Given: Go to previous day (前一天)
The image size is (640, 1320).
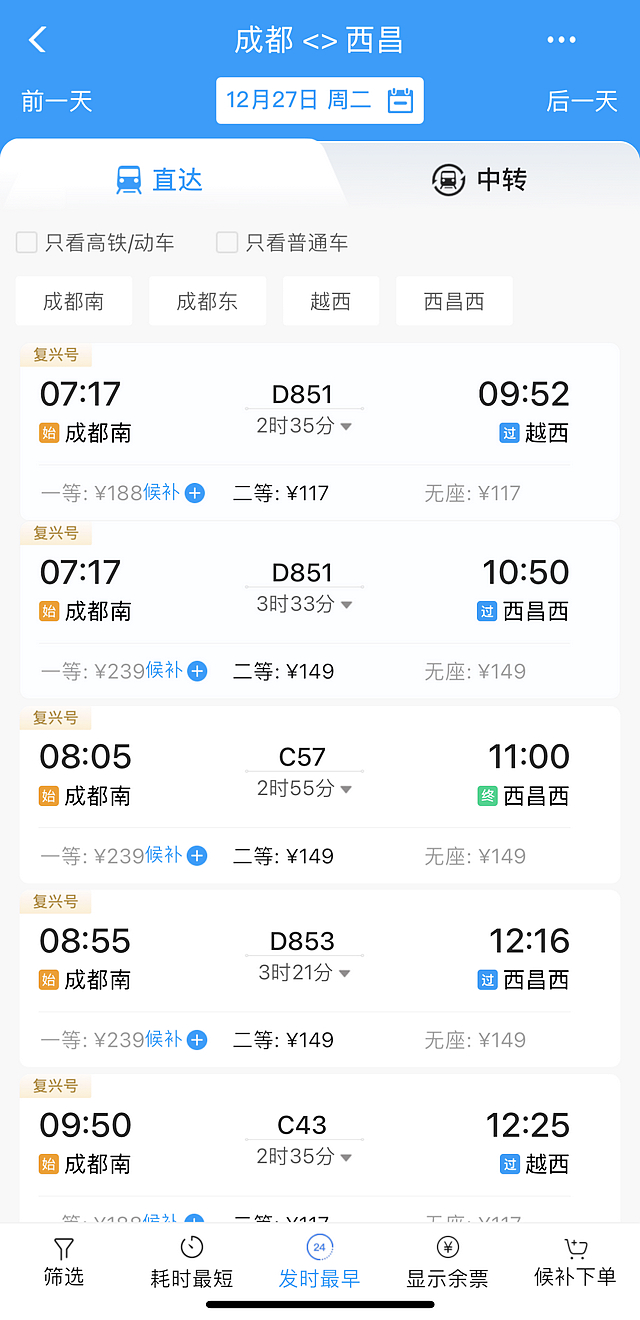Looking at the screenshot, I should (x=56, y=101).
